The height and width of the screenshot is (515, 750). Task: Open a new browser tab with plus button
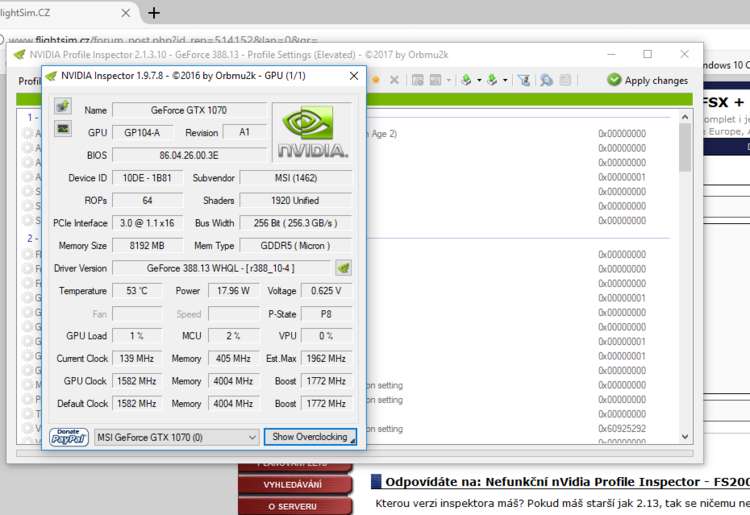154,13
